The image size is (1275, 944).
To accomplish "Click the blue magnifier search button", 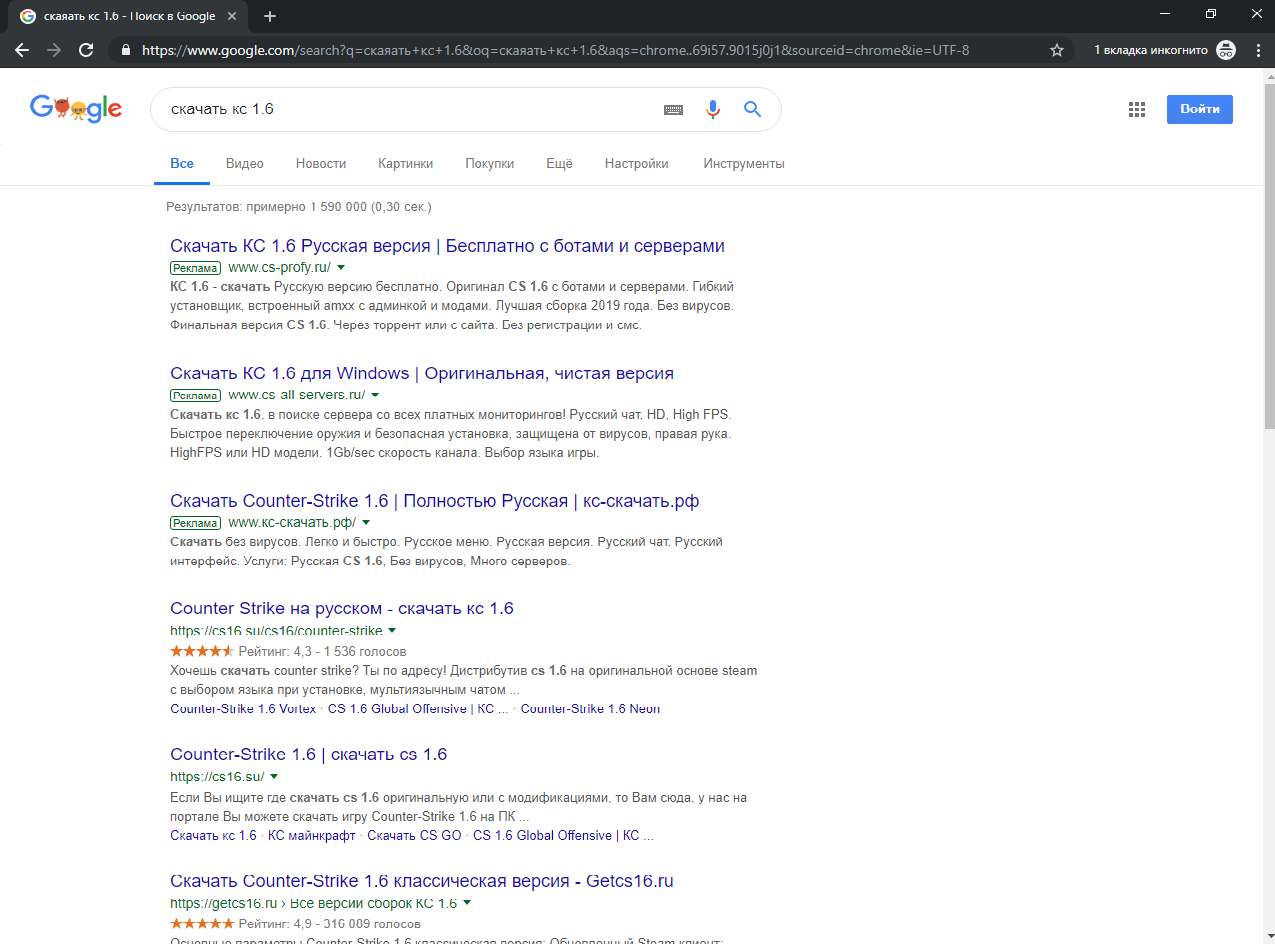I will click(x=753, y=109).
